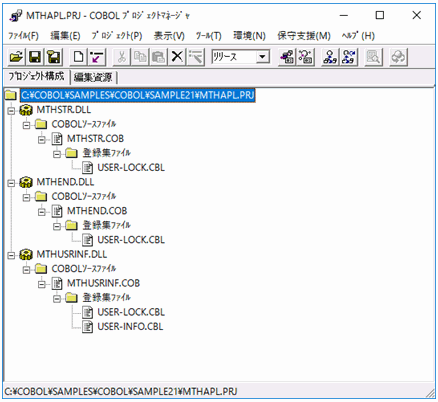Click the document icon beside USER-INFO.CBL
The image size is (438, 402).
pos(87,327)
